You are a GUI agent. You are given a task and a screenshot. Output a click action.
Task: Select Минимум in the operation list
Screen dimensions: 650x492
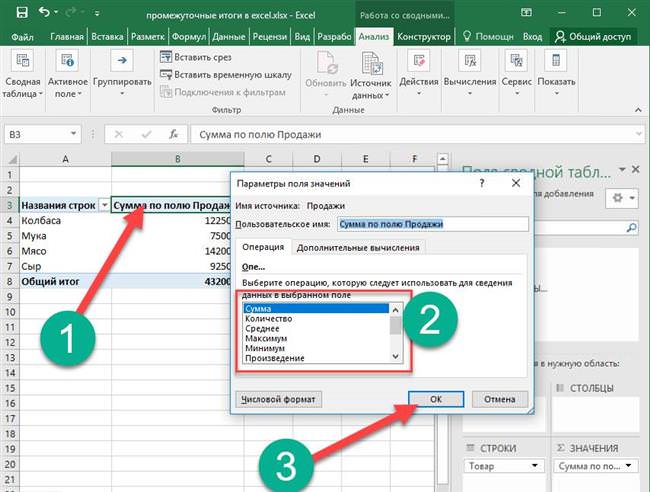point(316,348)
